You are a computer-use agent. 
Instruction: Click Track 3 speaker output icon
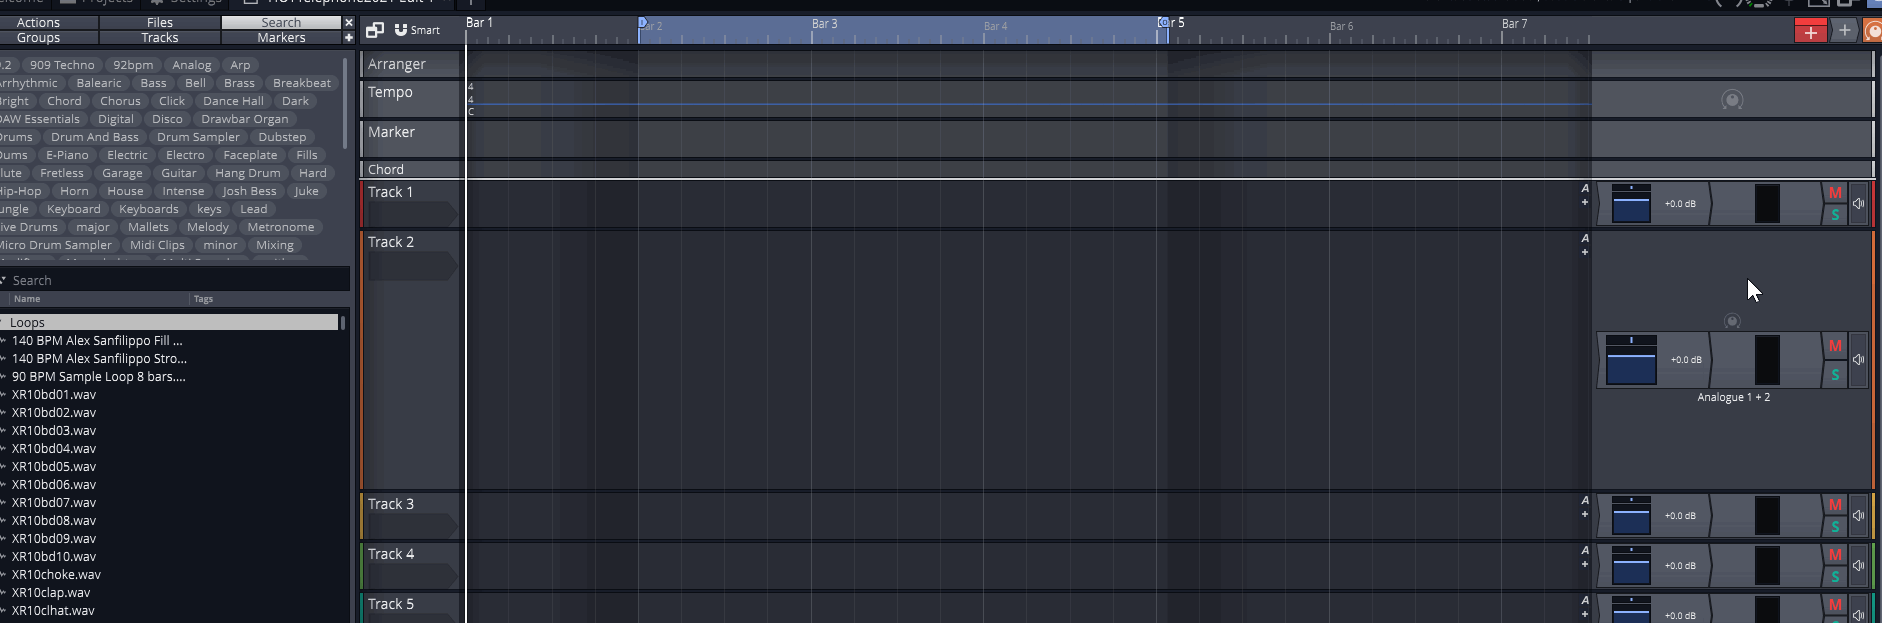pyautogui.click(x=1858, y=516)
